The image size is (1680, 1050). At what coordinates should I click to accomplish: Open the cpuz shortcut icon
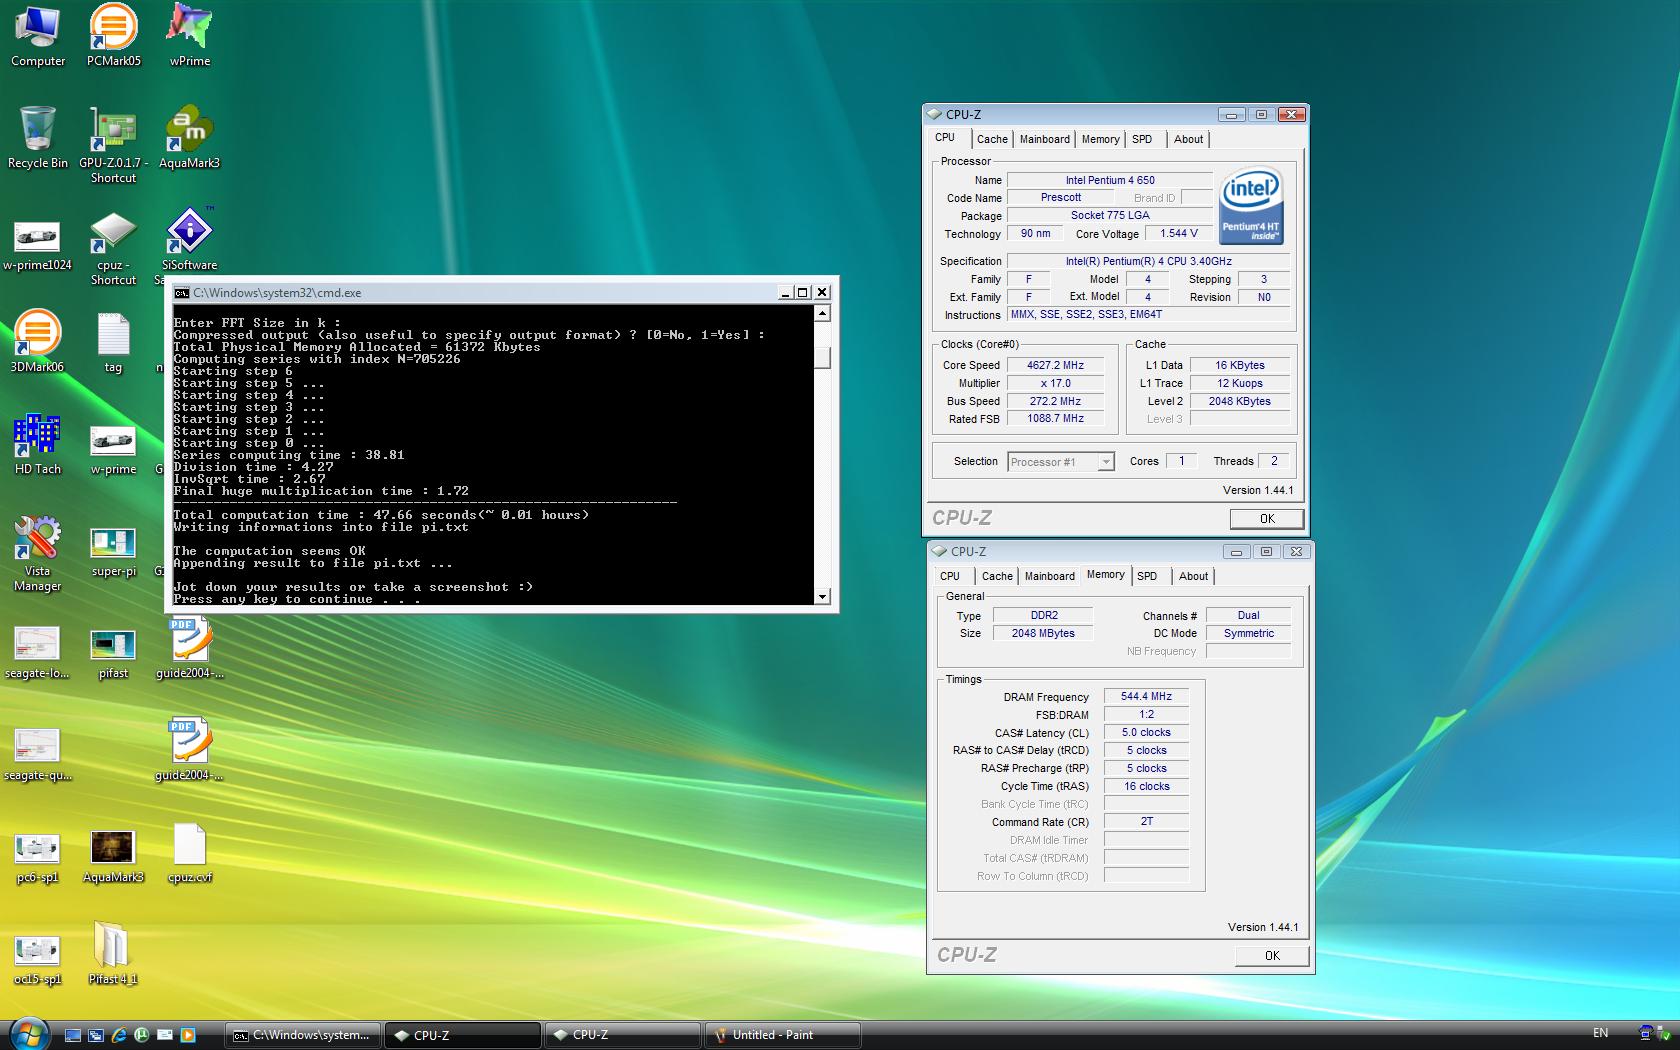click(113, 248)
